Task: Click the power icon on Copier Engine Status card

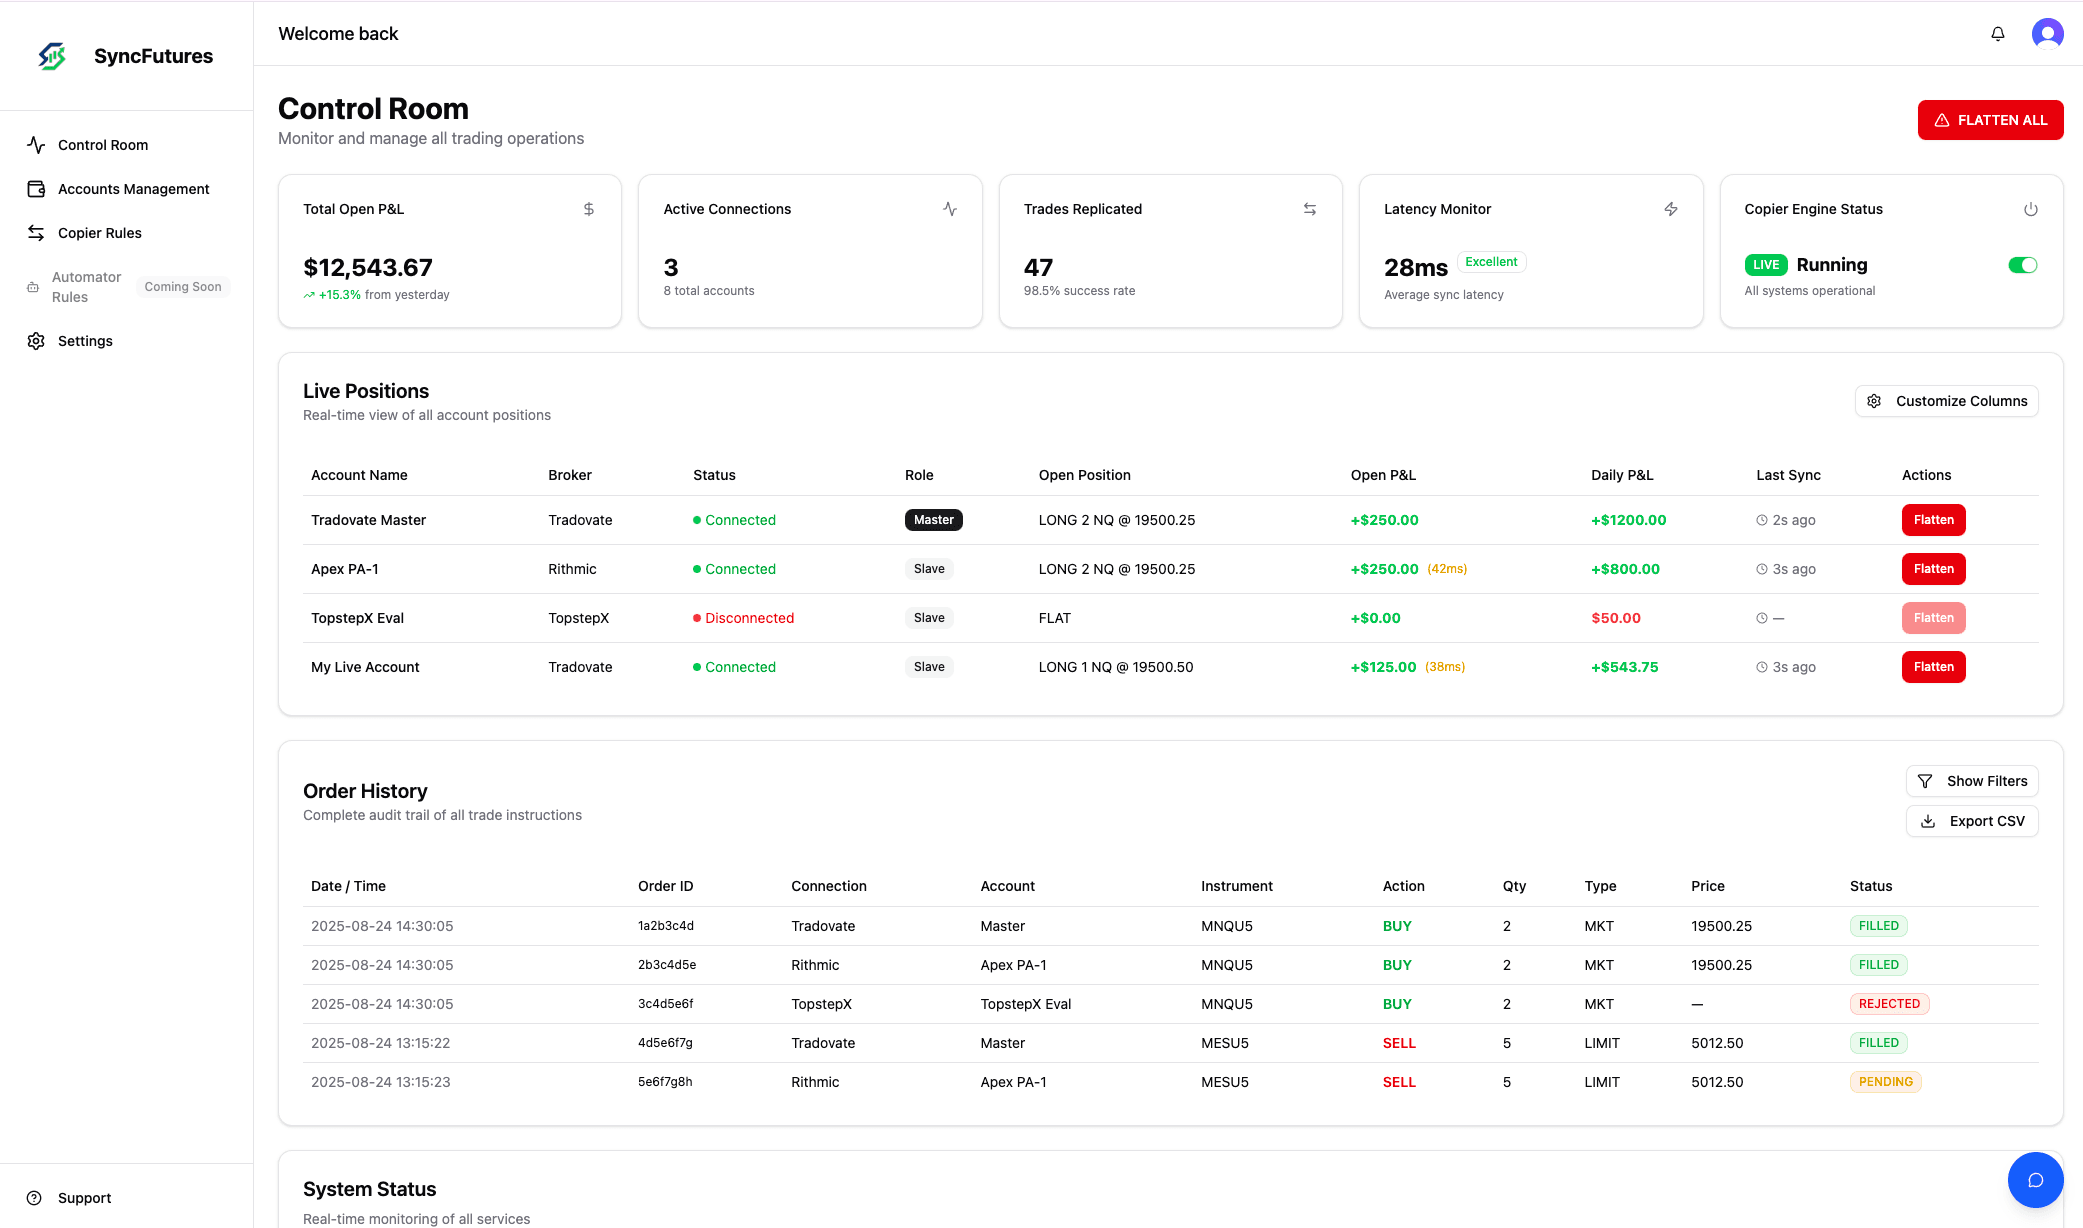Action: 2030,209
